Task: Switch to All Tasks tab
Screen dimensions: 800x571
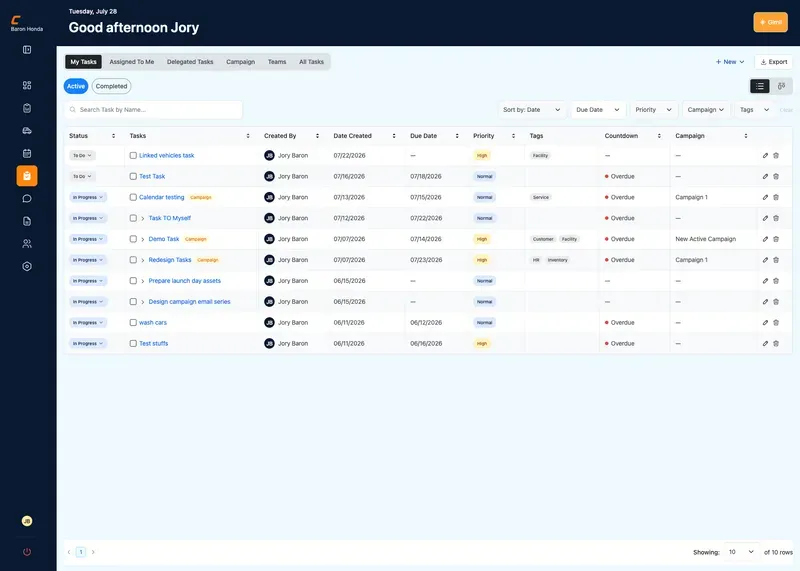Action: coord(311,62)
